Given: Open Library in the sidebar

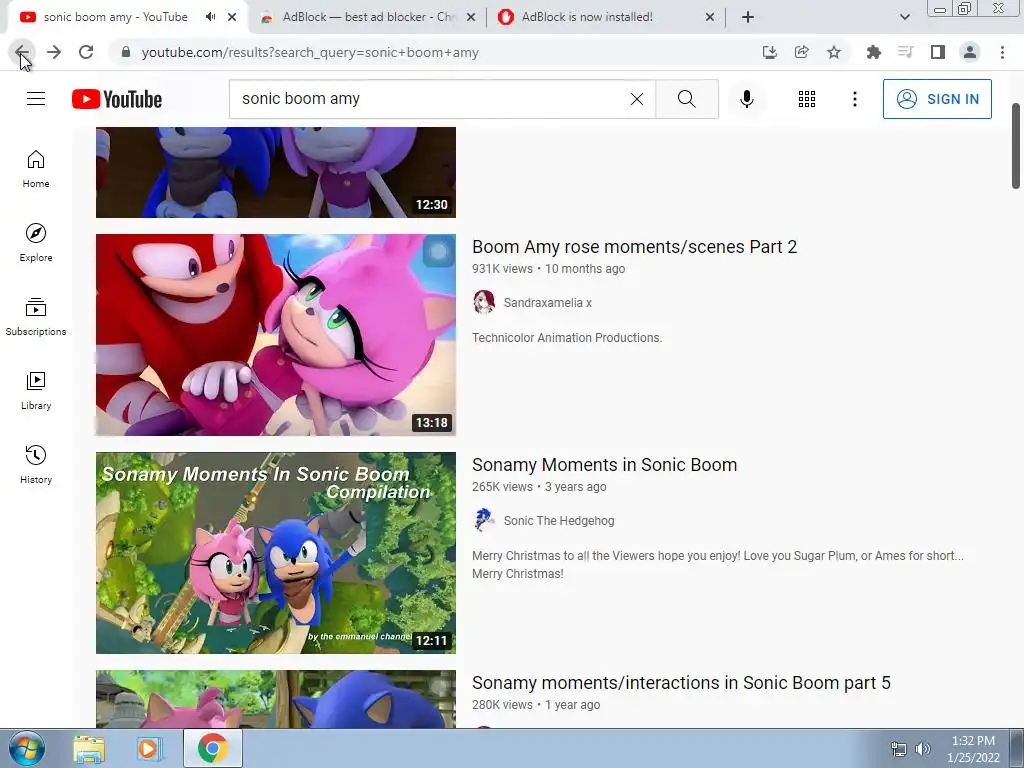Looking at the screenshot, I should coord(36,391).
